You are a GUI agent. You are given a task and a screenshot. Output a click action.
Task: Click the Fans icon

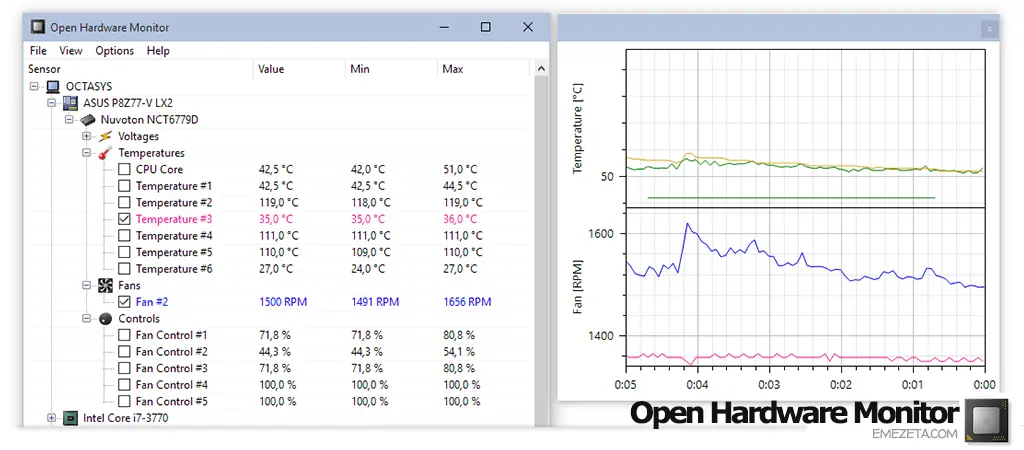[105, 285]
